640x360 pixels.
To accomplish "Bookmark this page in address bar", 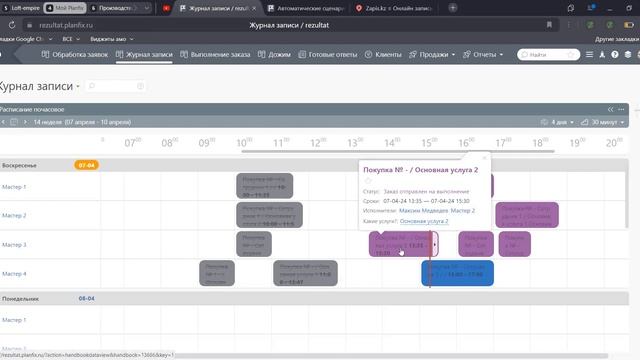I will [x=549, y=25].
